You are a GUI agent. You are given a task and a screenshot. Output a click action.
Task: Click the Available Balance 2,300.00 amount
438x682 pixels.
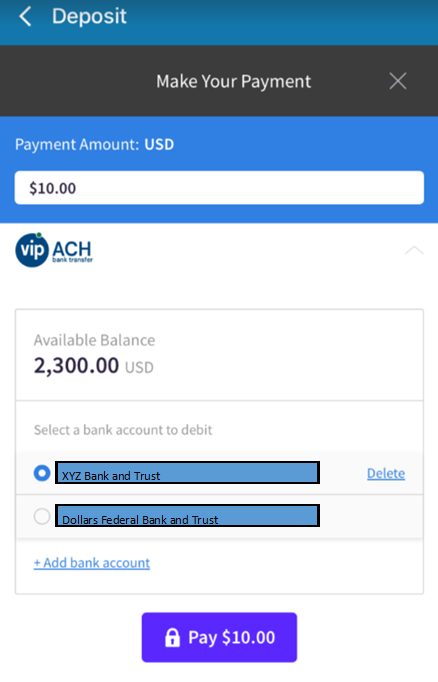(x=77, y=365)
